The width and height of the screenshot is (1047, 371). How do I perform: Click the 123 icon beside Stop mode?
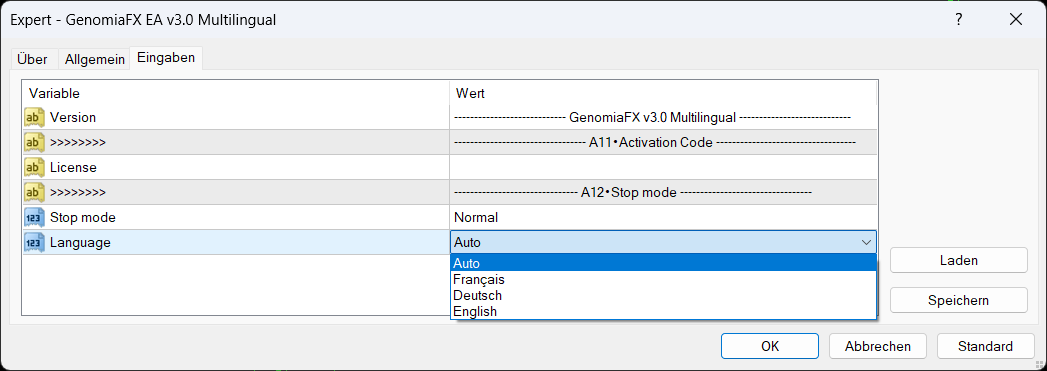click(34, 218)
